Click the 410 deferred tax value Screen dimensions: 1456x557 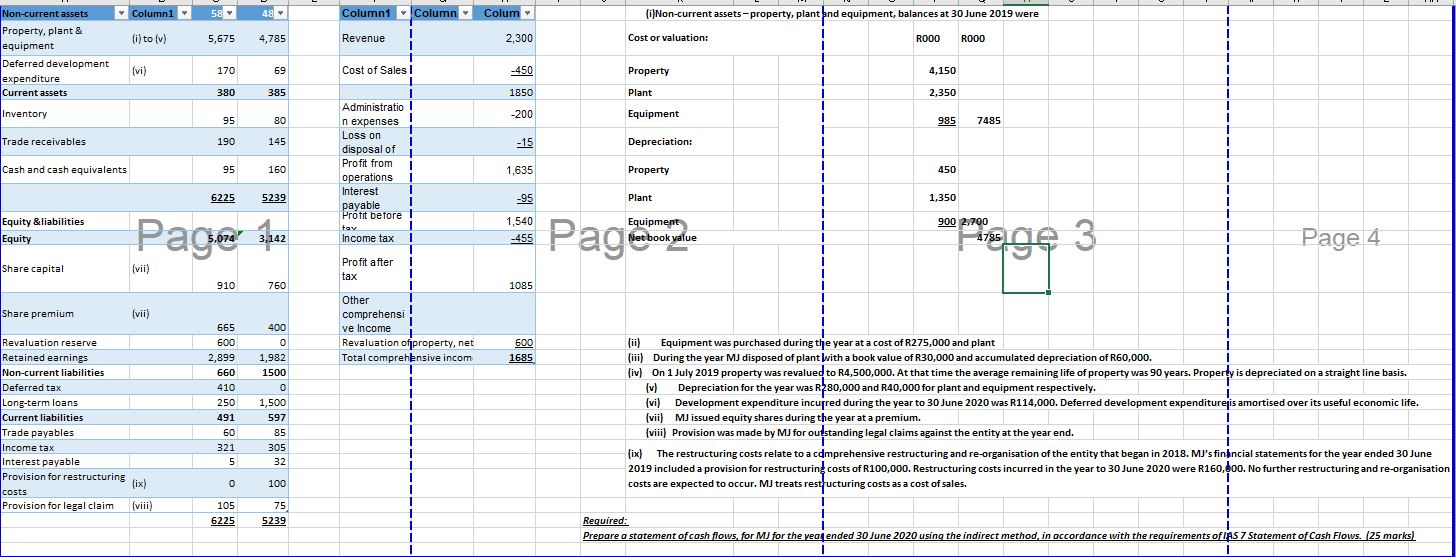pyautogui.click(x=213, y=387)
